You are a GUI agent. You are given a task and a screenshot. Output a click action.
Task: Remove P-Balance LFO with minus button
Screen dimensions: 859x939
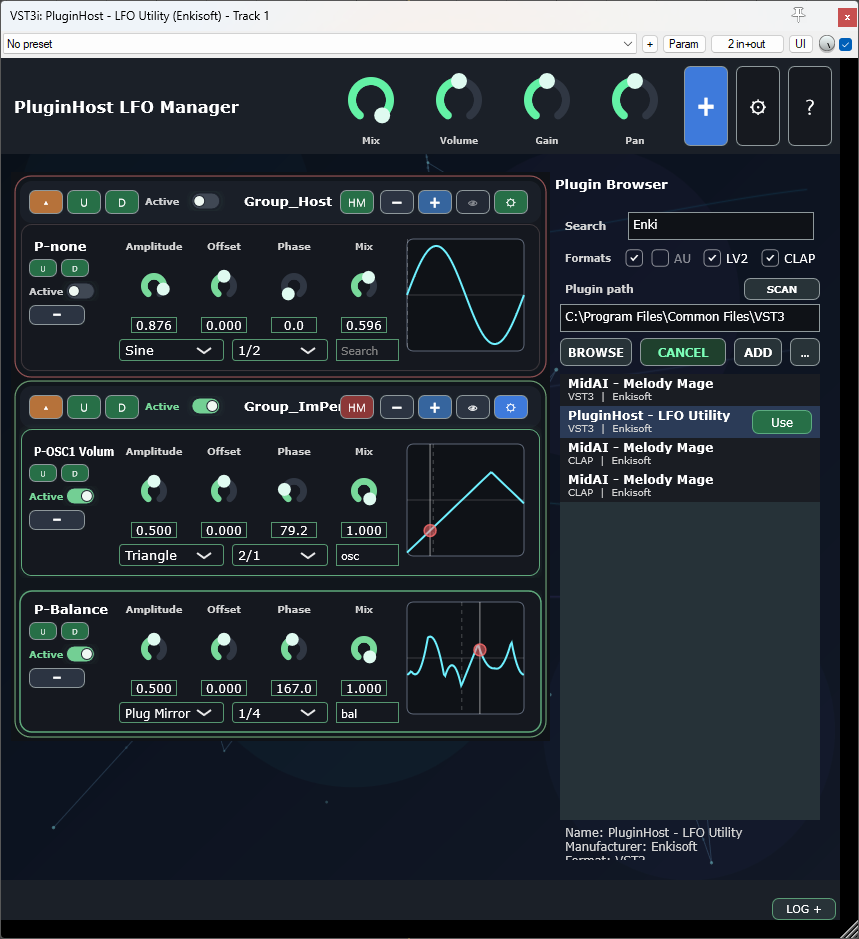(x=57, y=677)
